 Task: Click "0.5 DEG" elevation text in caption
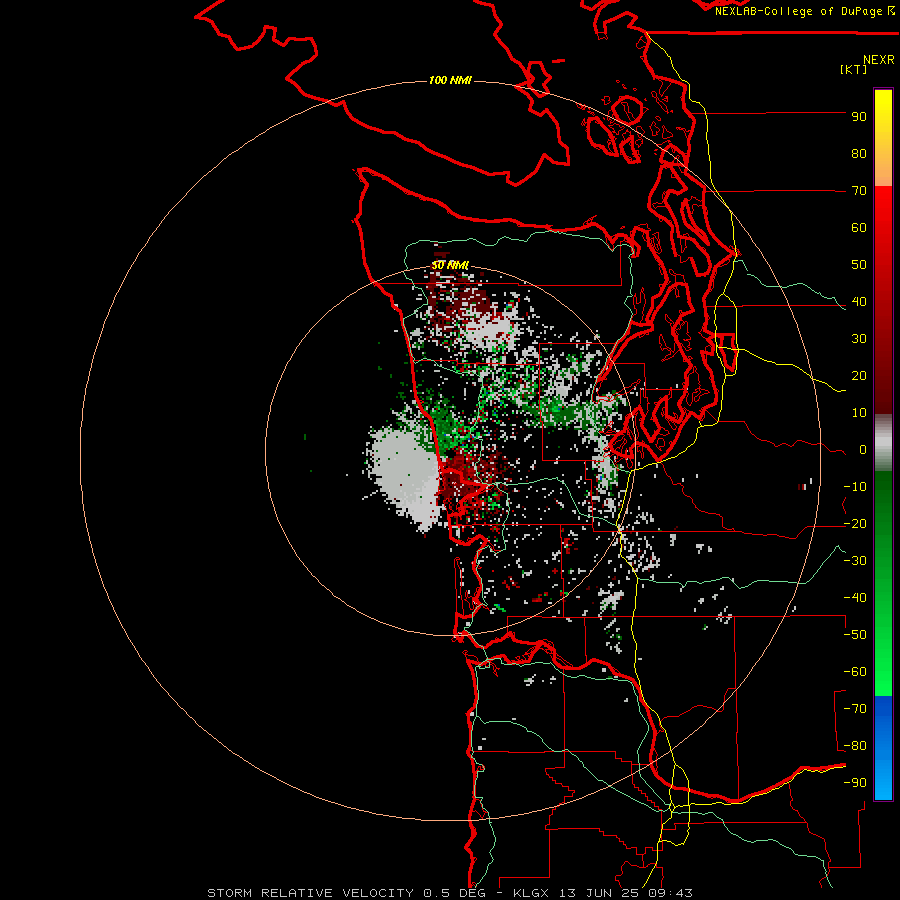pyautogui.click(x=454, y=893)
